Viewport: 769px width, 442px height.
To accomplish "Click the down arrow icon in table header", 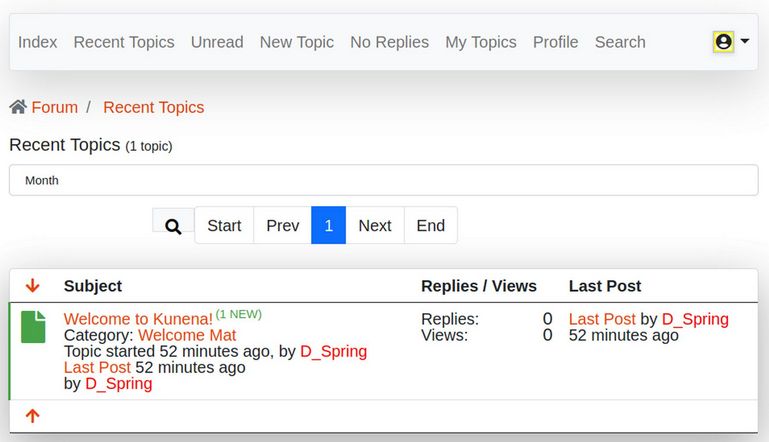I will pyautogui.click(x=33, y=286).
